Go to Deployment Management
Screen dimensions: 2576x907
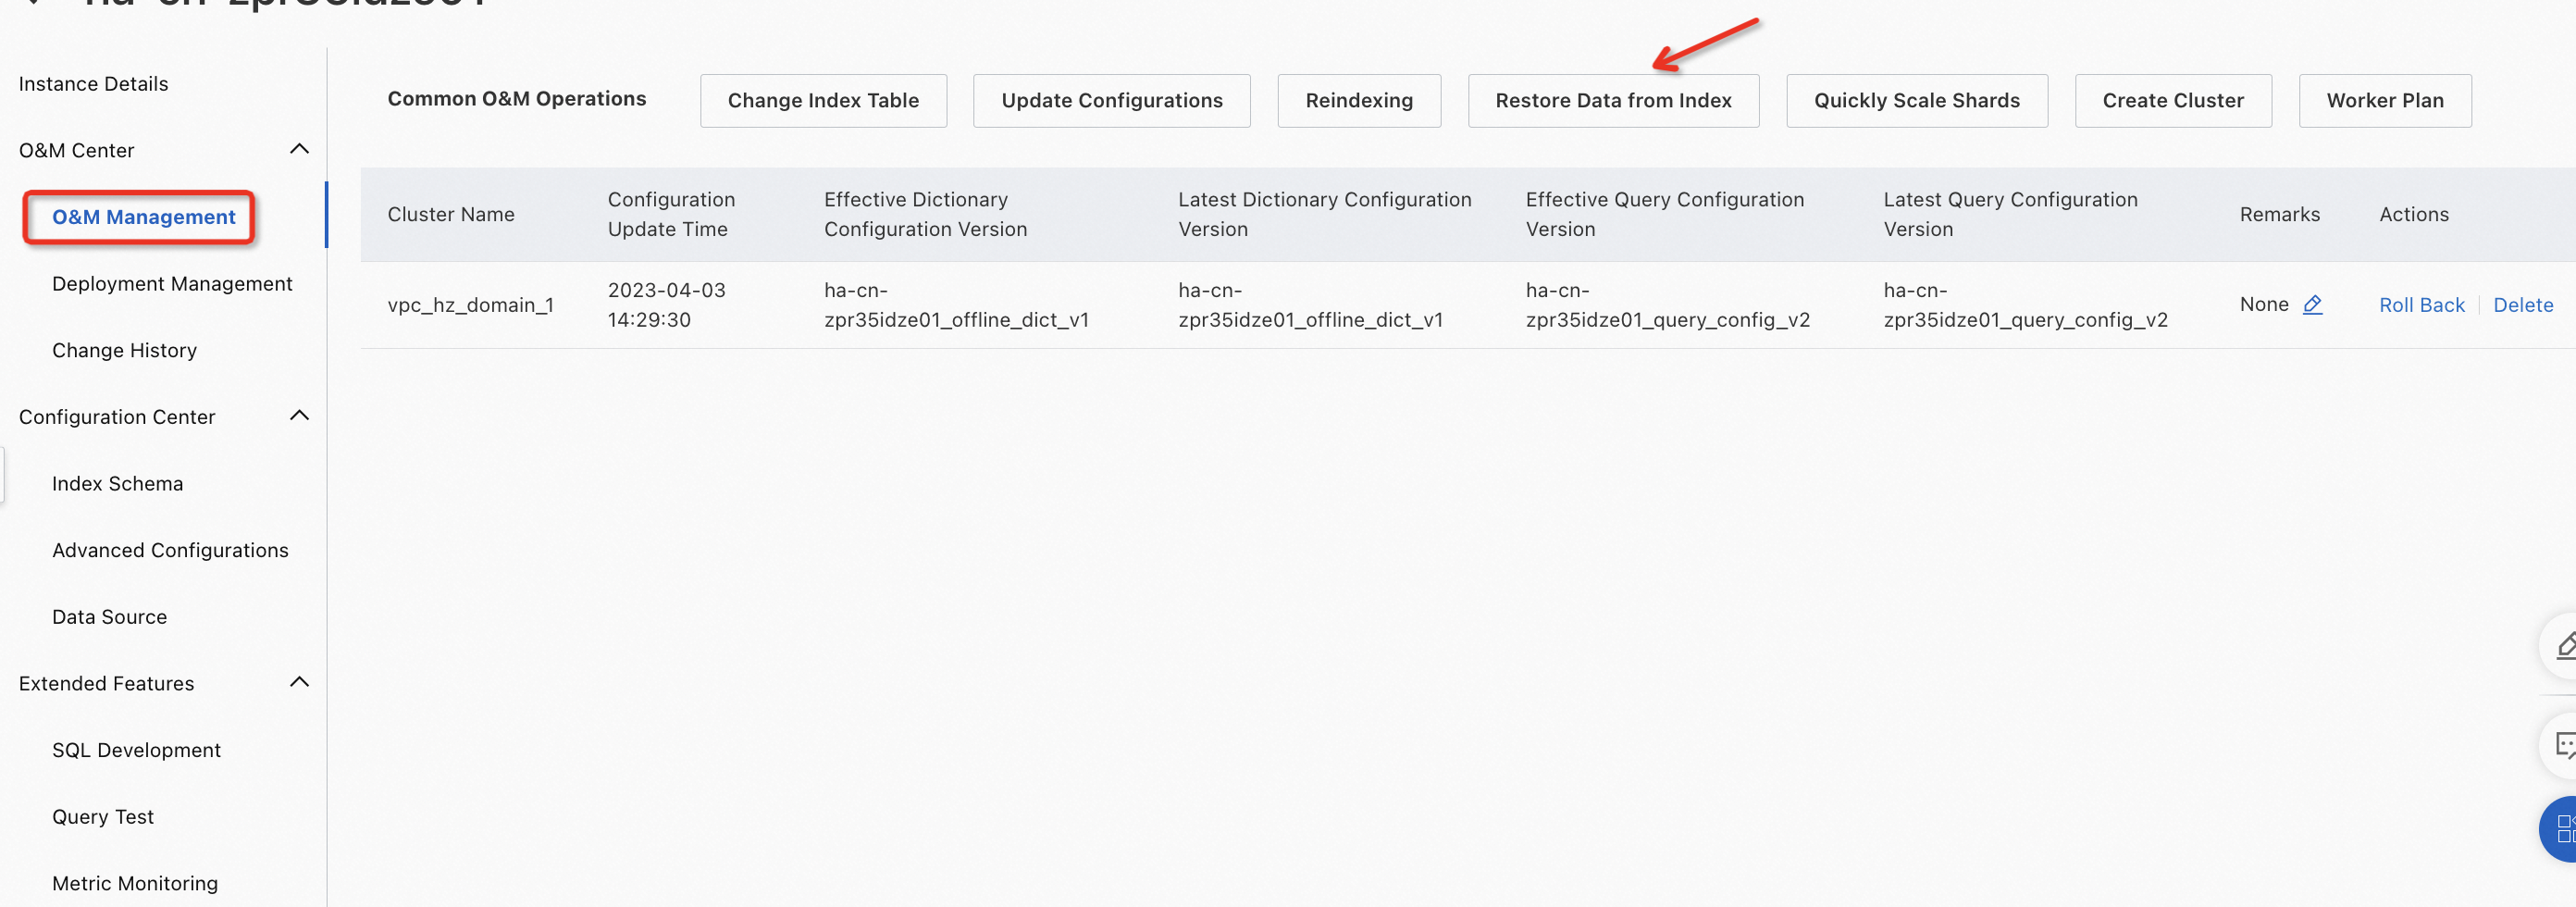point(172,284)
